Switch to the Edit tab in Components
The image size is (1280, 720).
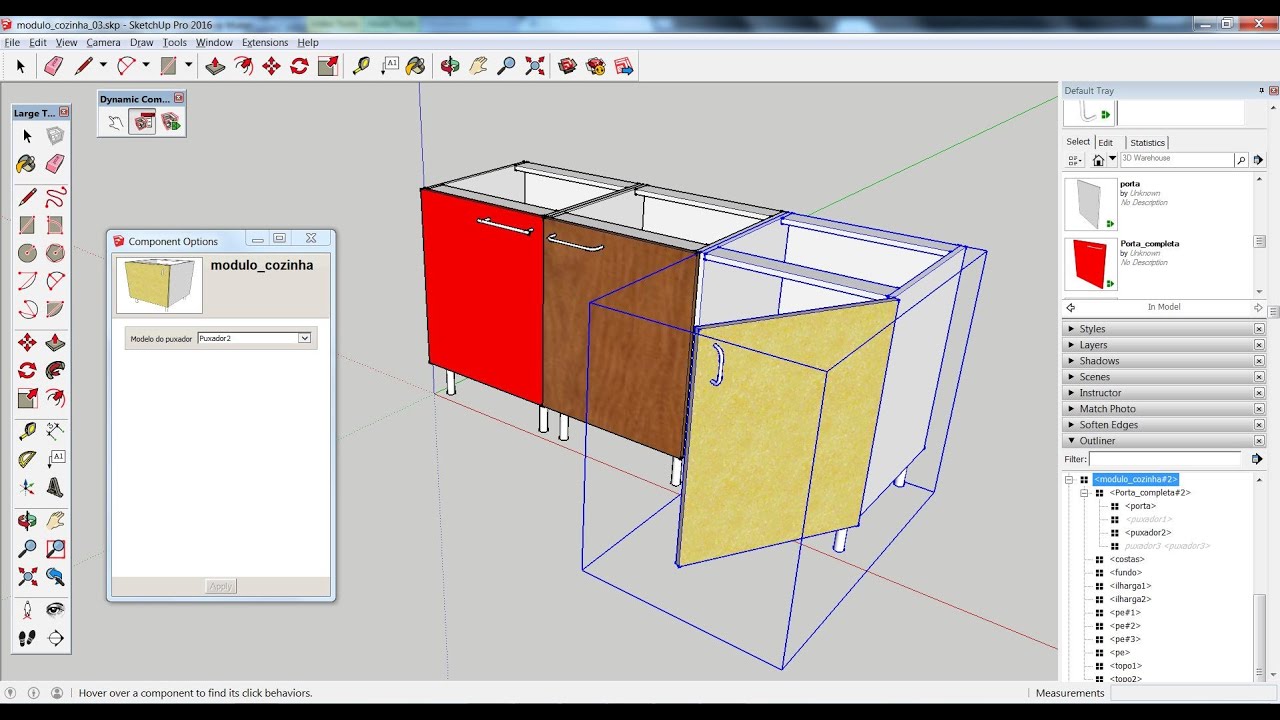(1105, 142)
